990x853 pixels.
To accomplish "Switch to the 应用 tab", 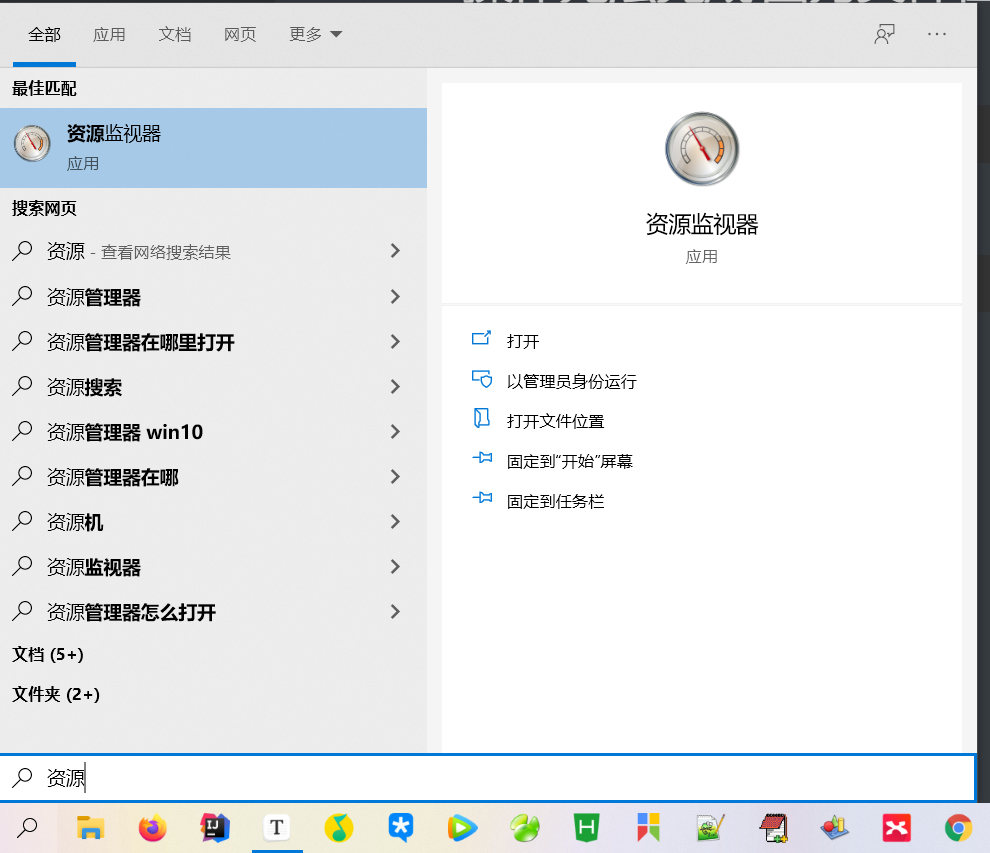I will [x=109, y=33].
